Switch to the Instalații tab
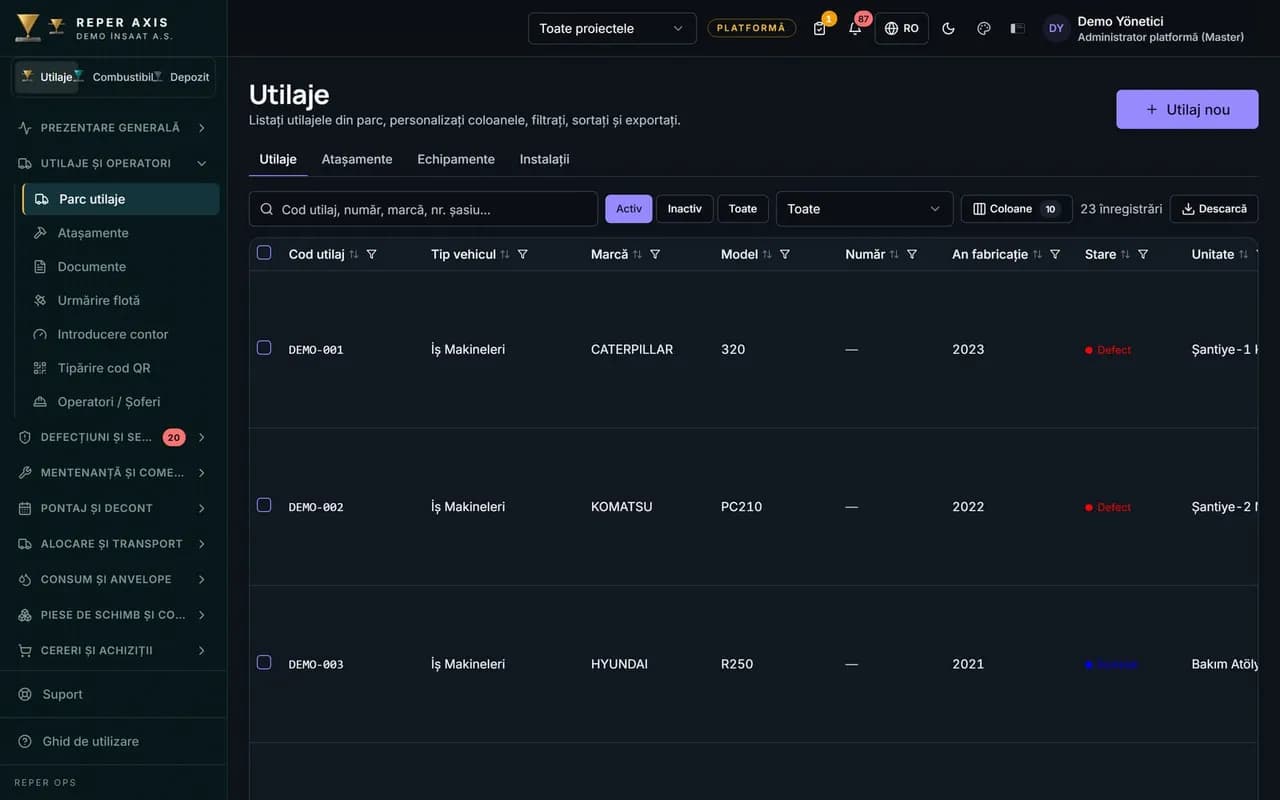Screen dimensions: 1280x800 [x=545, y=159]
